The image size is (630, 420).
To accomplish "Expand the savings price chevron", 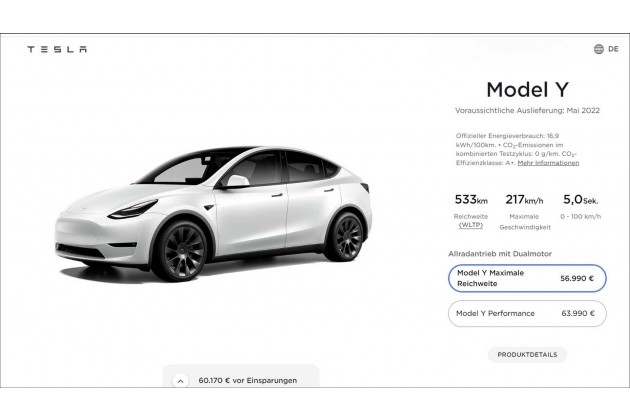I will click(181, 380).
